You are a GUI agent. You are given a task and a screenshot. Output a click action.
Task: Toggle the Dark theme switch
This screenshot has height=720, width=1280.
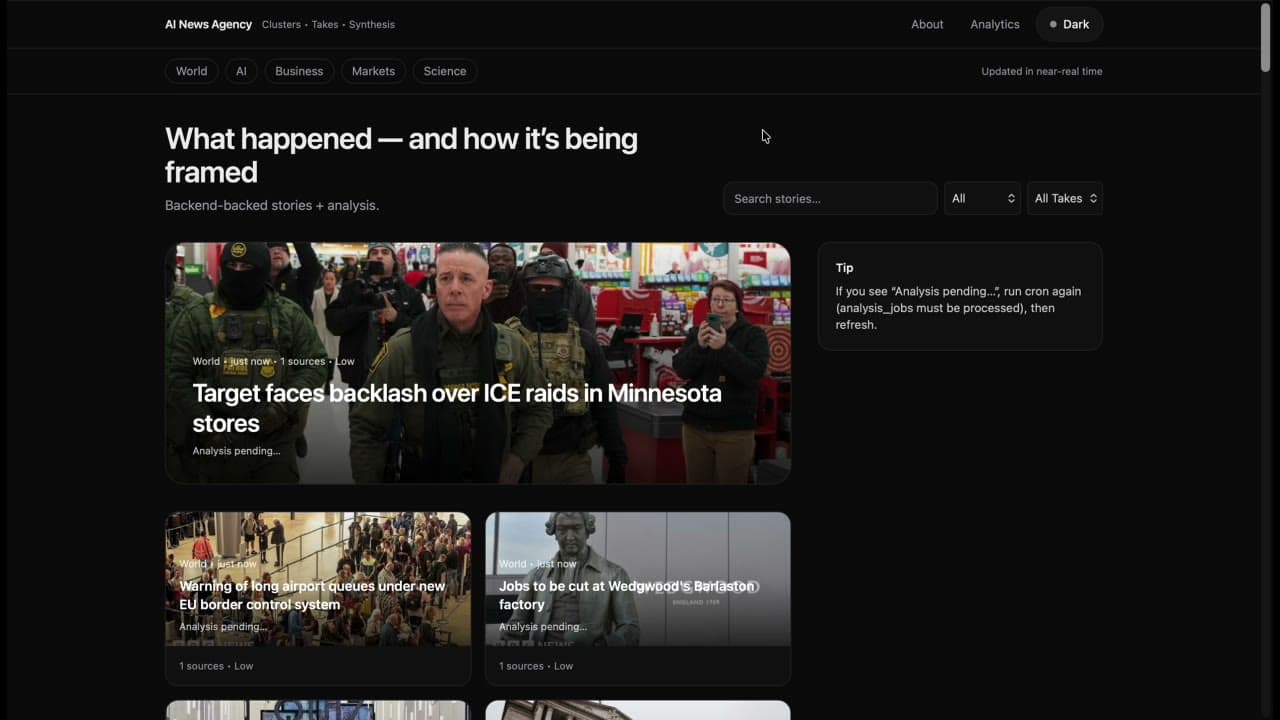1069,24
